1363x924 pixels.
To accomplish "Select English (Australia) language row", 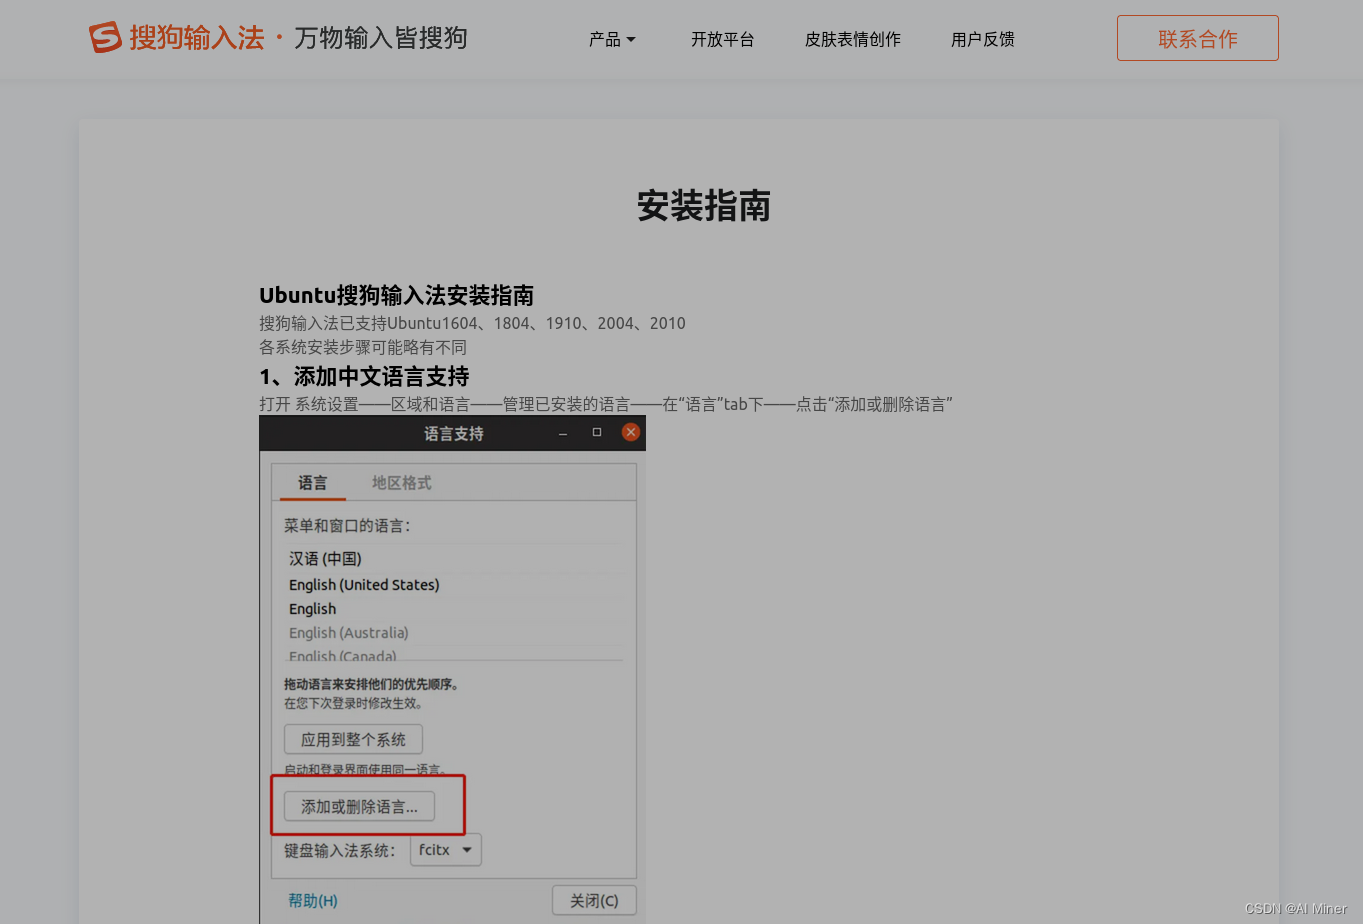I will [453, 633].
